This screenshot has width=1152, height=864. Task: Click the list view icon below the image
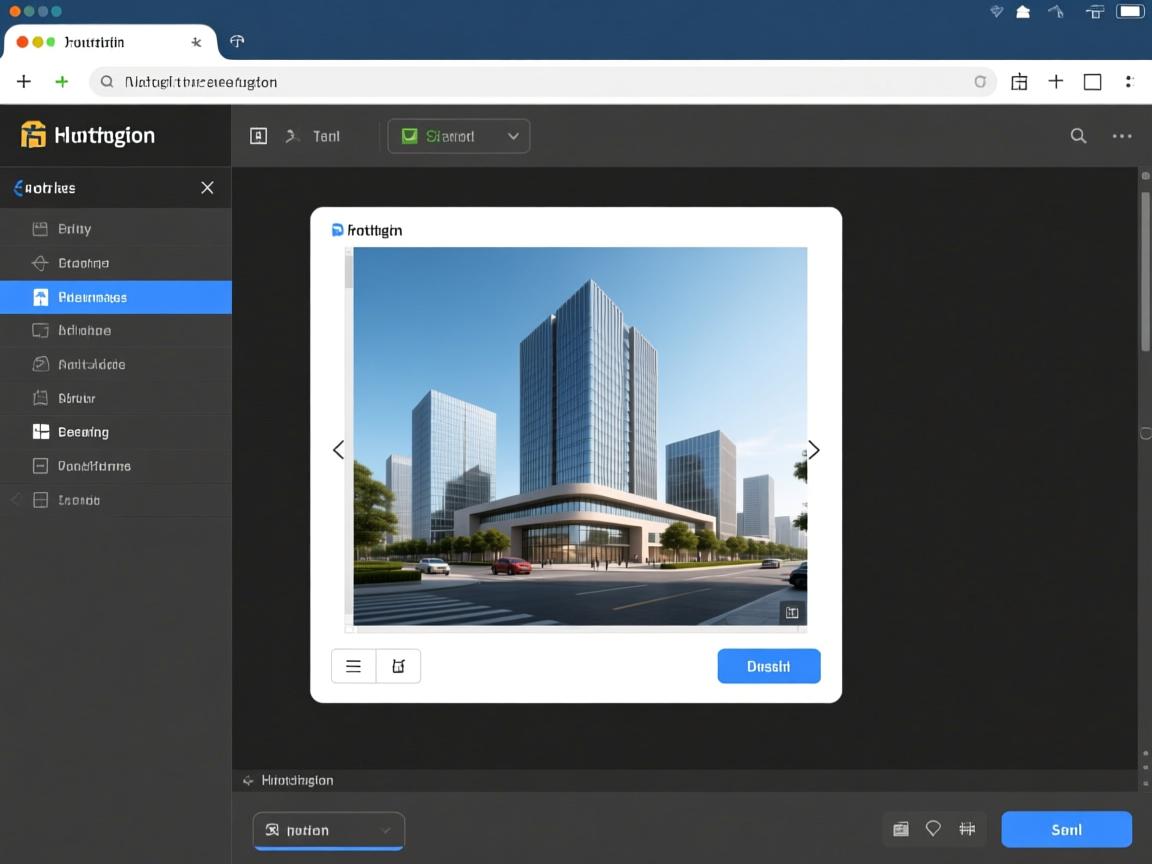click(x=353, y=666)
